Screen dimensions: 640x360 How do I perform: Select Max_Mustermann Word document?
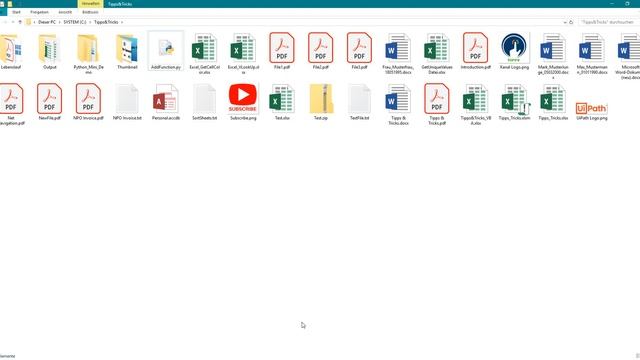pyautogui.click(x=592, y=54)
